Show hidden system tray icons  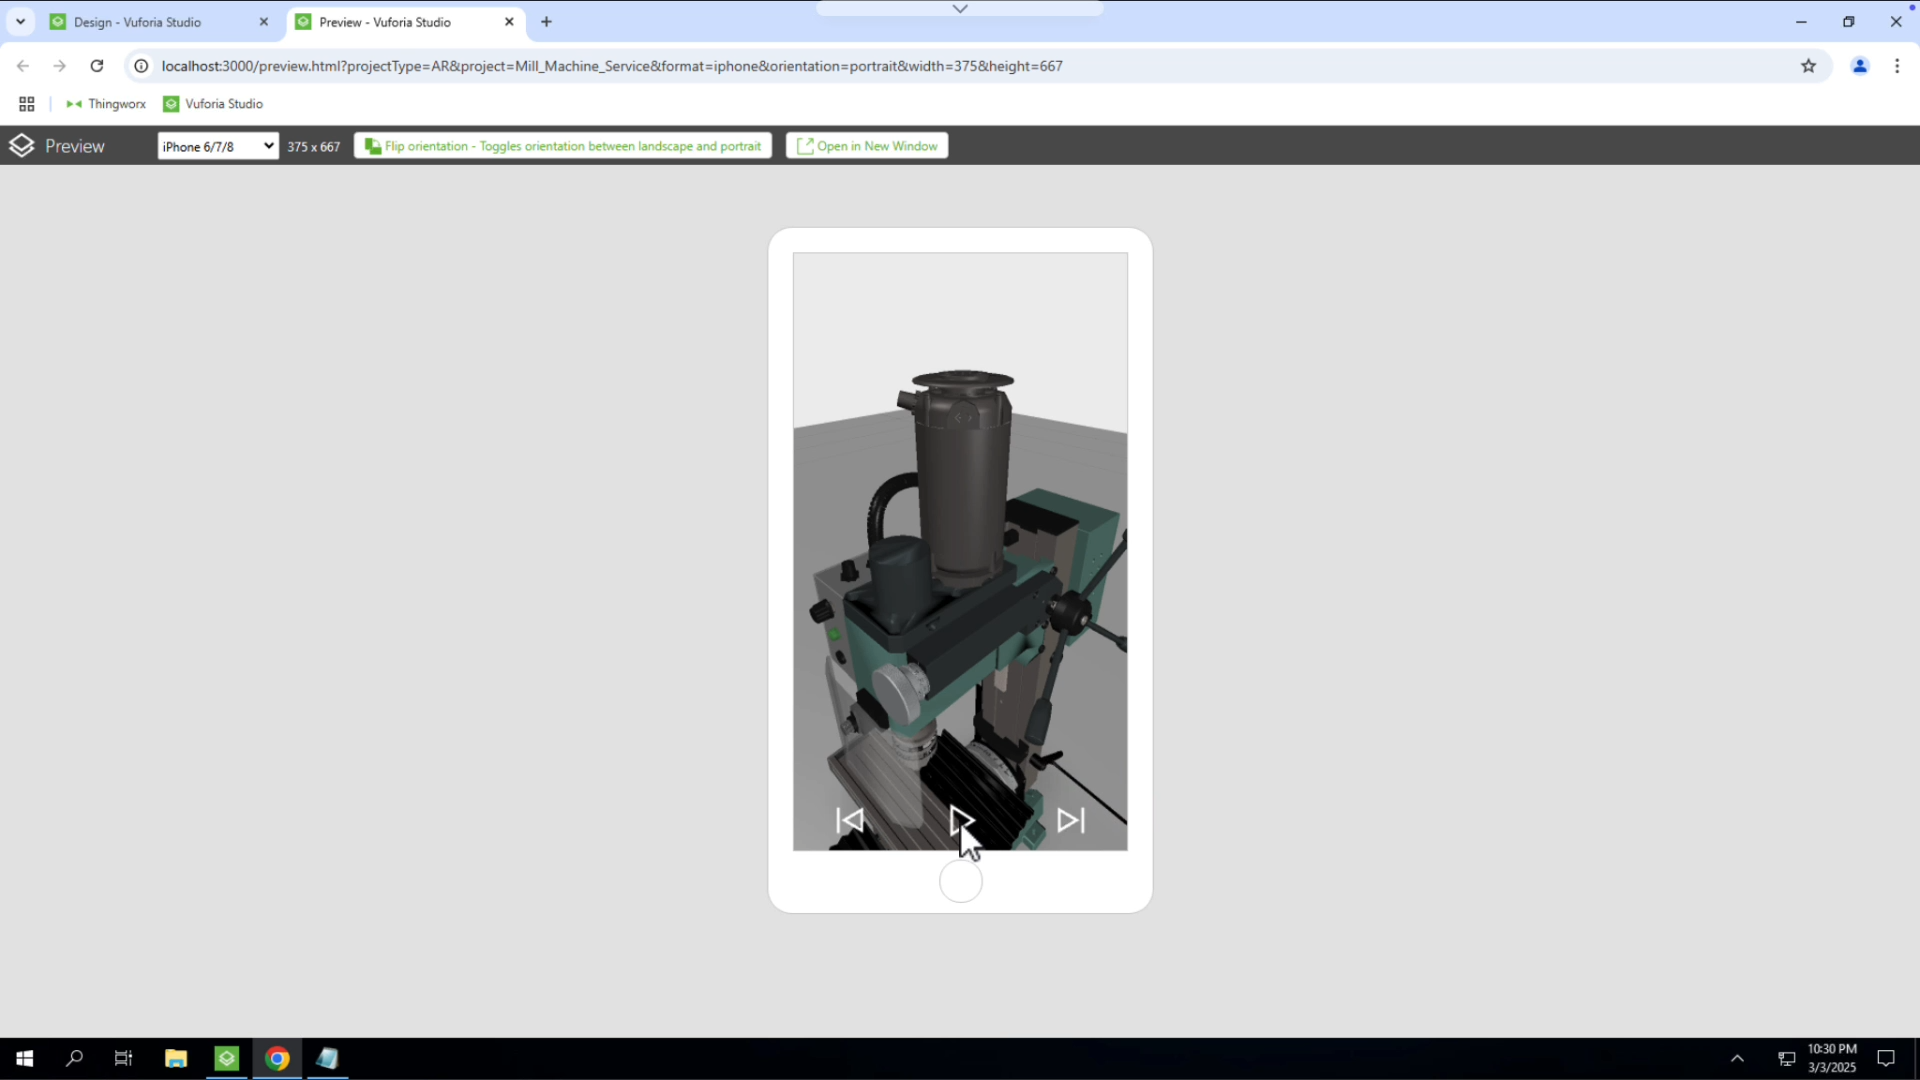[1737, 1058]
